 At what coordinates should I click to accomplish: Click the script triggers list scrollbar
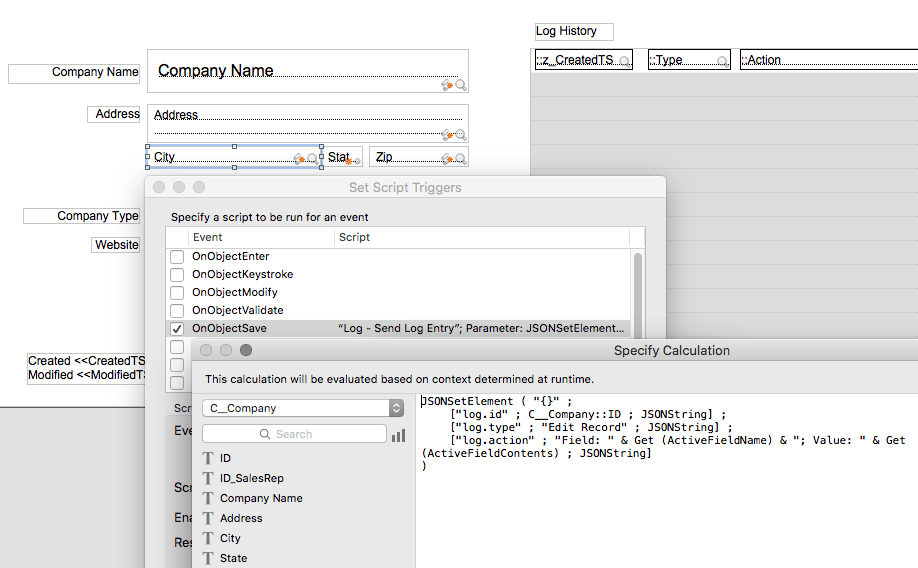638,295
